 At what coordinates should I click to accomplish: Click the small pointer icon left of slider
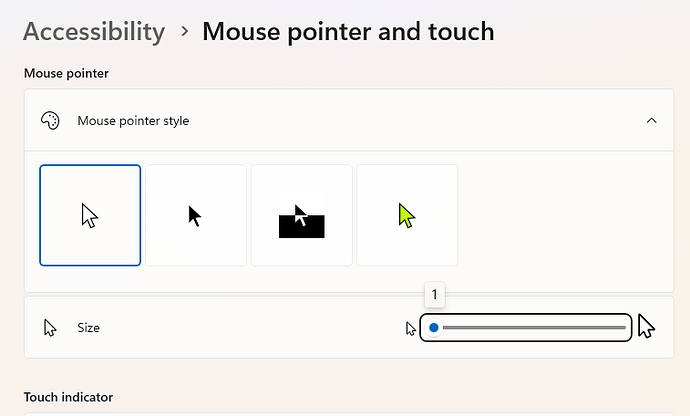pyautogui.click(x=411, y=328)
